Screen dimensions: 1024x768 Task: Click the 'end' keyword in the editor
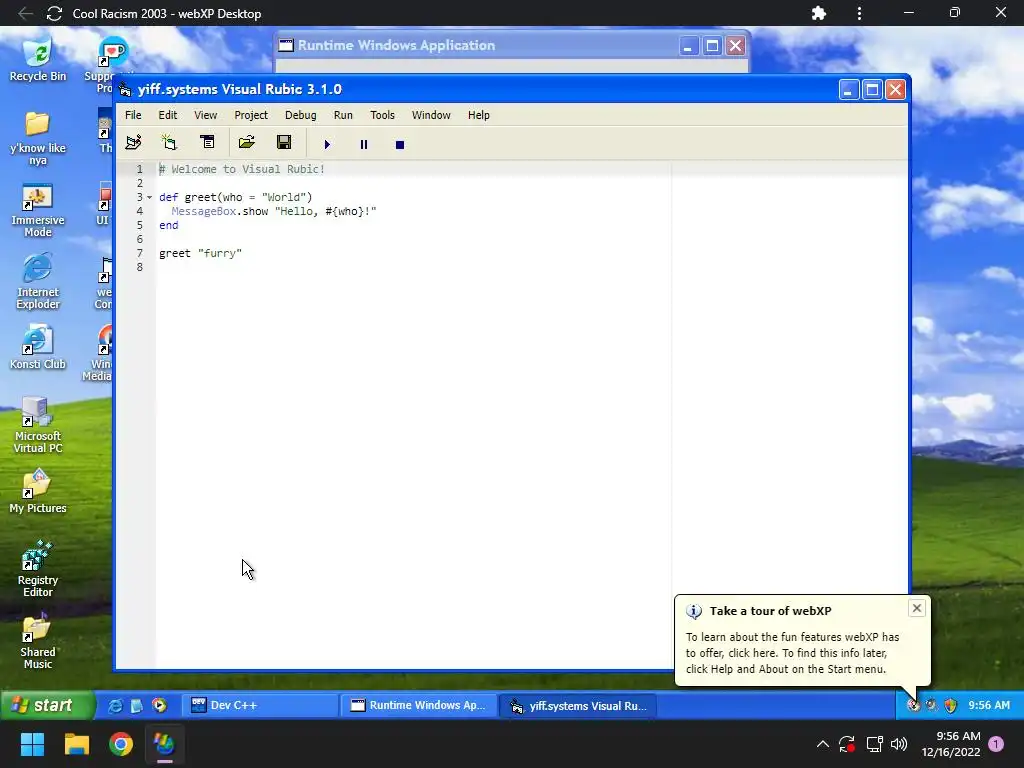168,225
